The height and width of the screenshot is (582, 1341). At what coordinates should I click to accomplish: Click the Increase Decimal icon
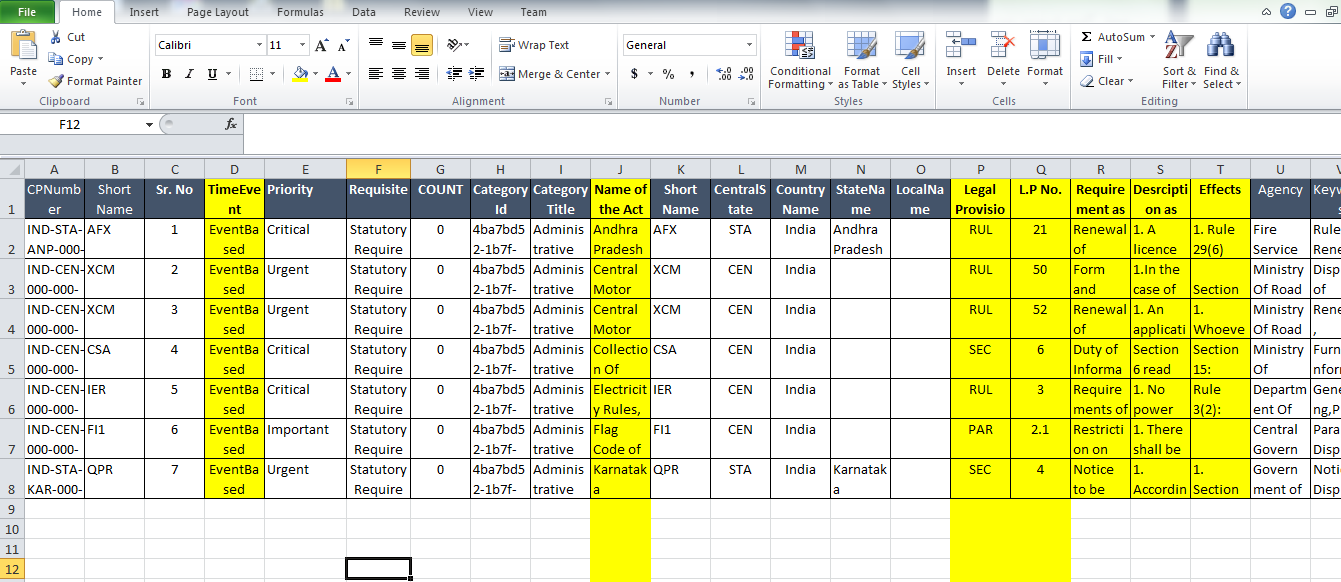tap(724, 73)
